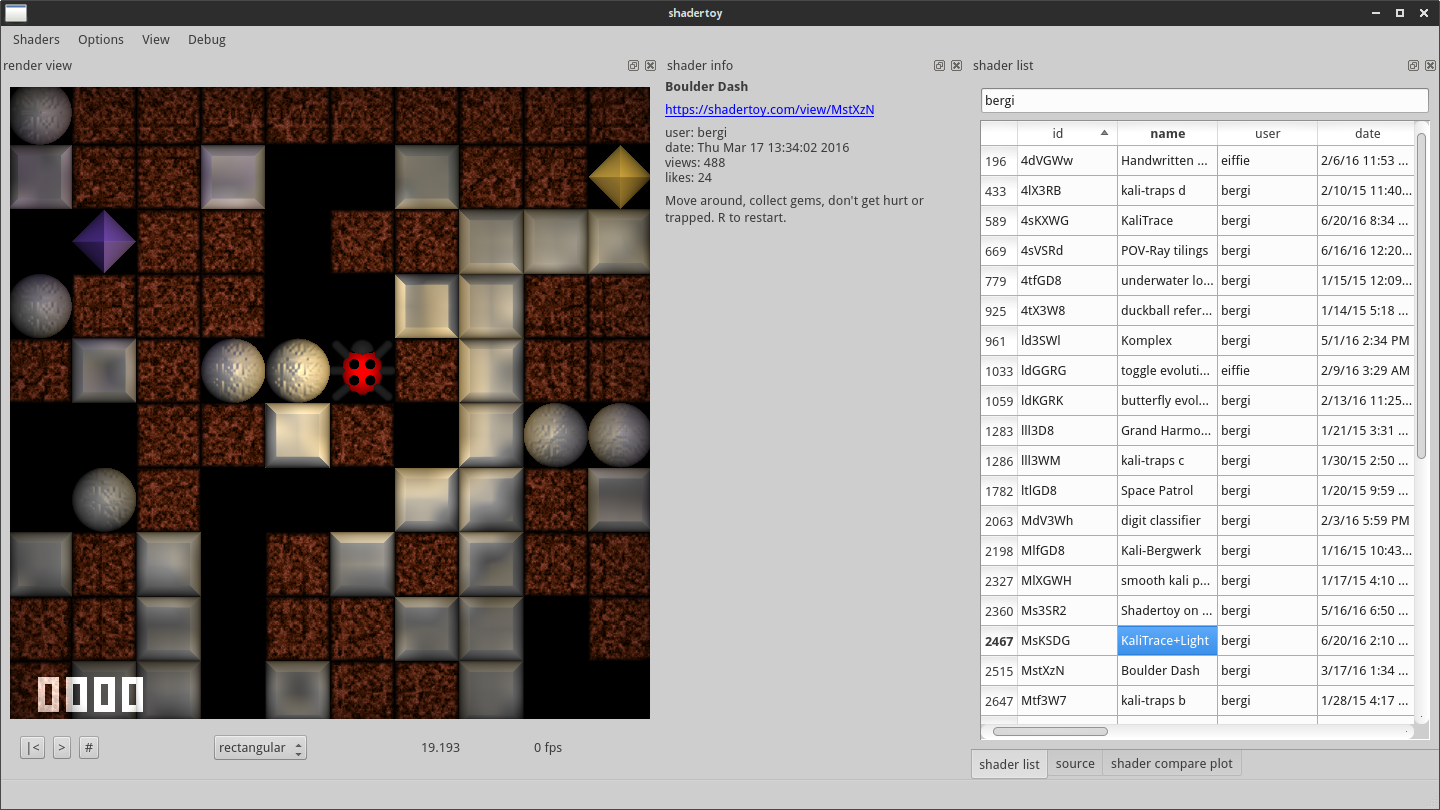Open the Debug menu
This screenshot has width=1440, height=810.
click(207, 39)
